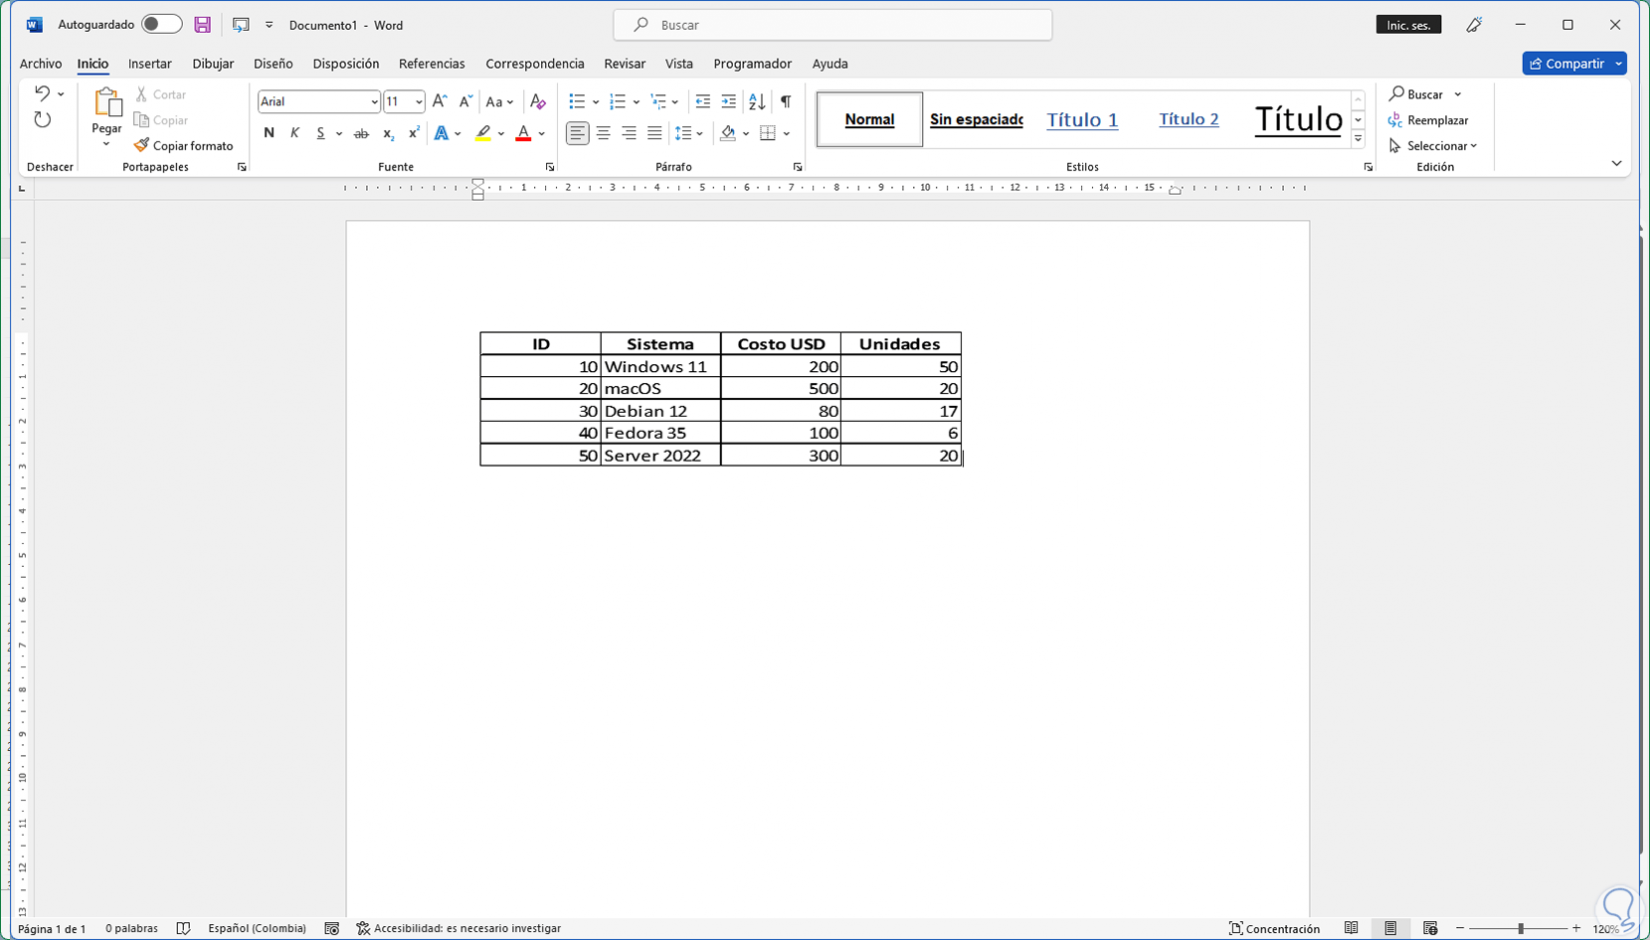Image resolution: width=1650 pixels, height=940 pixels.
Task: Expand the multilevel list dropdown
Action: point(676,101)
